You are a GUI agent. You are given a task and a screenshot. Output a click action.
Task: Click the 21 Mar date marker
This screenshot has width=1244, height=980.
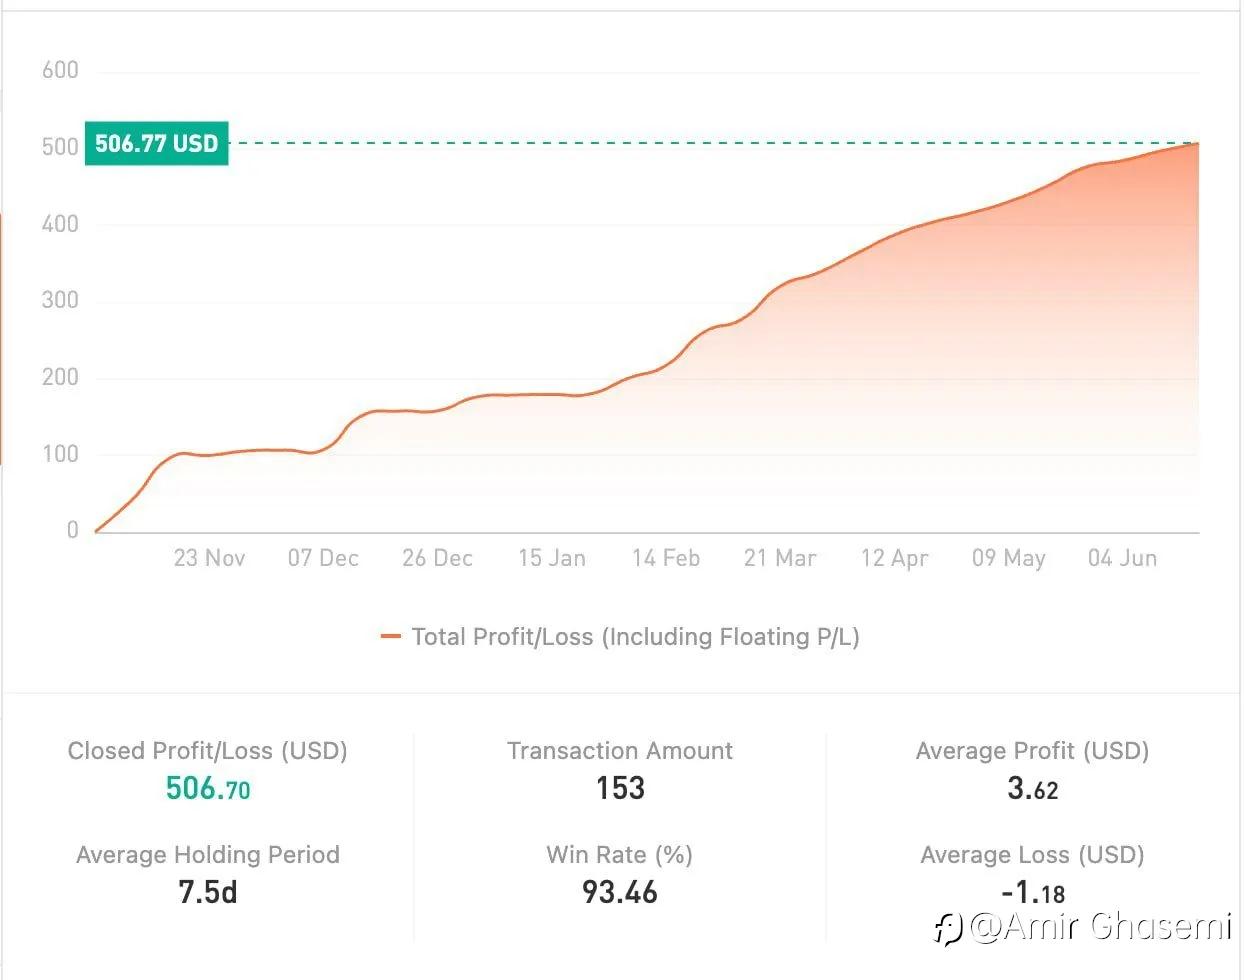pos(780,558)
